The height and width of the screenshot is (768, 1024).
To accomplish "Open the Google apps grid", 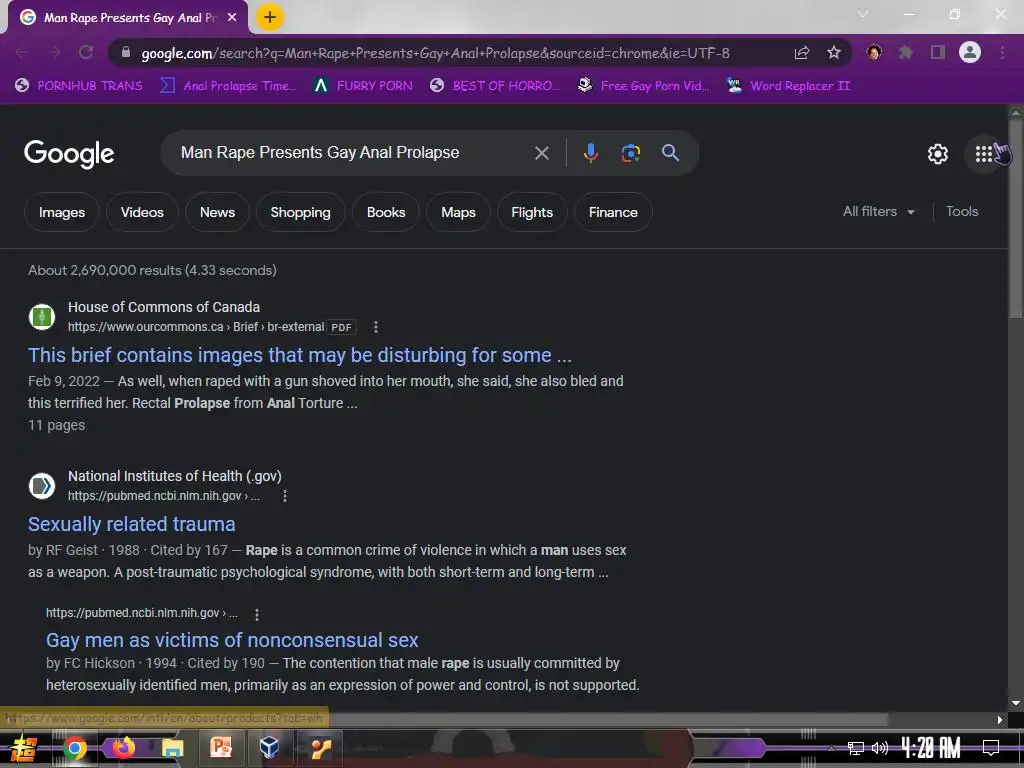I will pos(984,154).
